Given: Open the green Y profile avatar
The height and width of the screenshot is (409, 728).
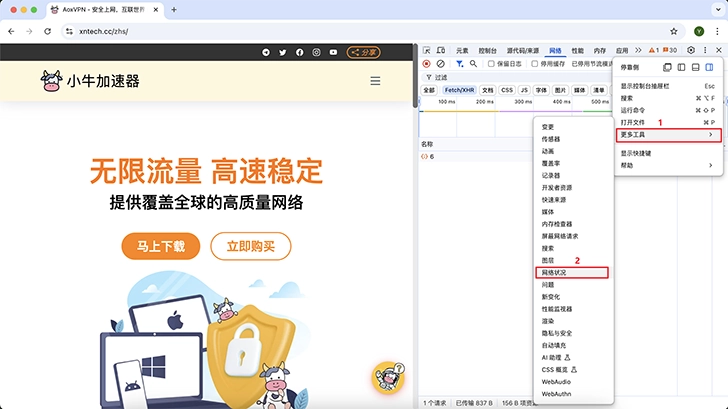Looking at the screenshot, I should point(699,31).
